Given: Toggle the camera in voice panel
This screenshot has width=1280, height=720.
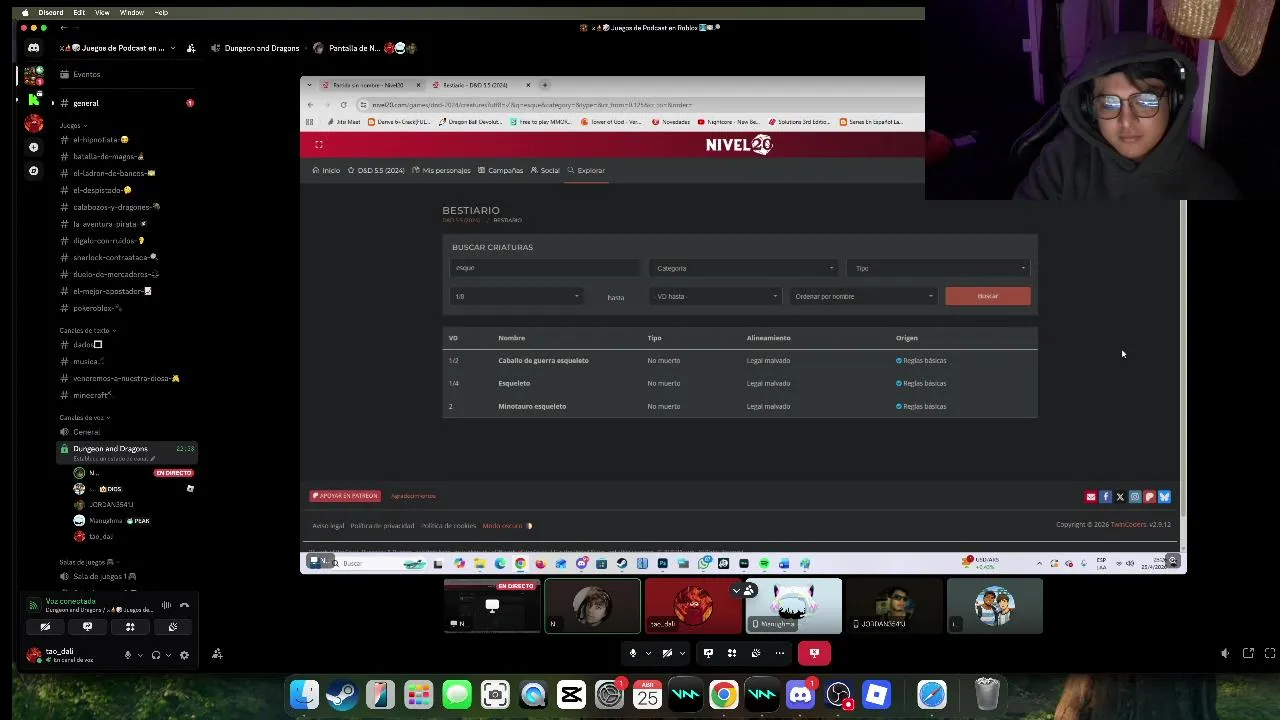Looking at the screenshot, I should [x=45, y=627].
